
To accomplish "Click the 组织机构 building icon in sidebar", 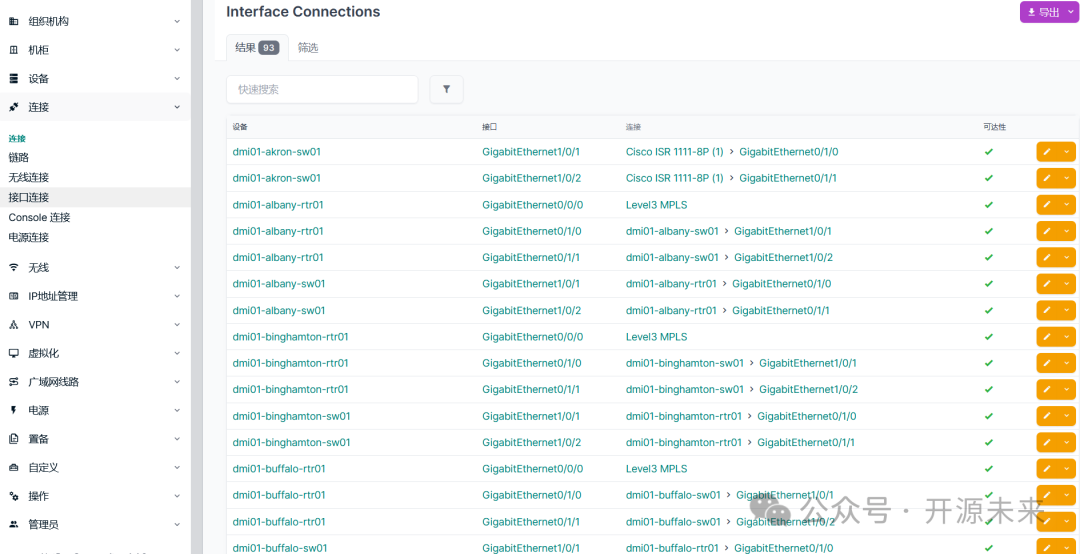I will pos(13,21).
